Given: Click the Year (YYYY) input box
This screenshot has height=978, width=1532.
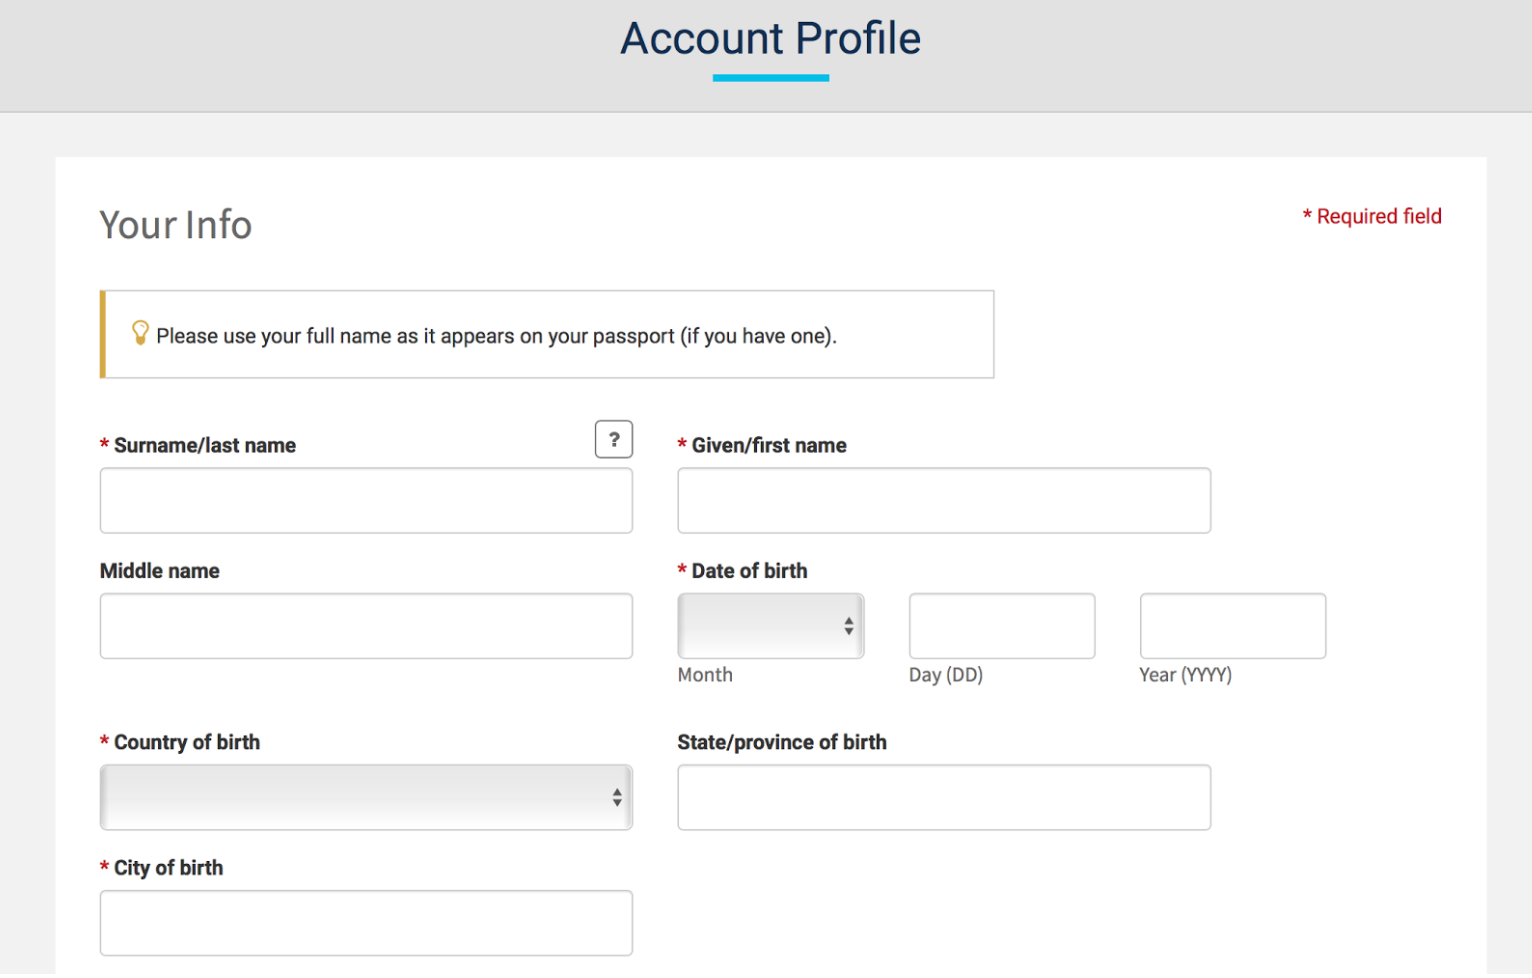Looking at the screenshot, I should (1232, 626).
